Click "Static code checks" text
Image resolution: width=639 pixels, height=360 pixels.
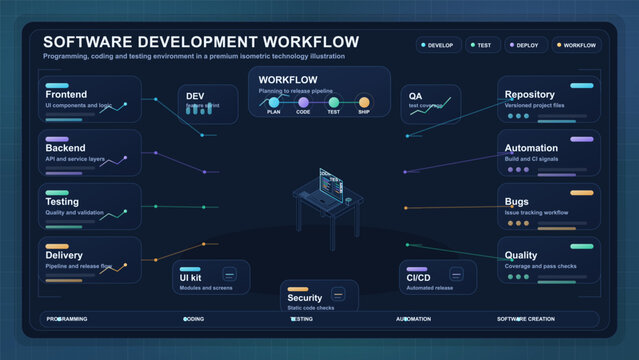(311, 308)
